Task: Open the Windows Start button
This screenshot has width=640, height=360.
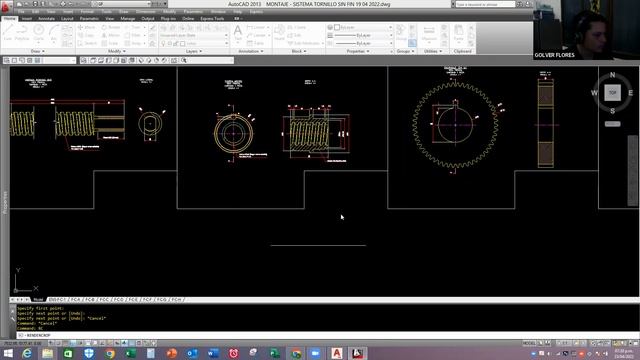Action: [7, 353]
